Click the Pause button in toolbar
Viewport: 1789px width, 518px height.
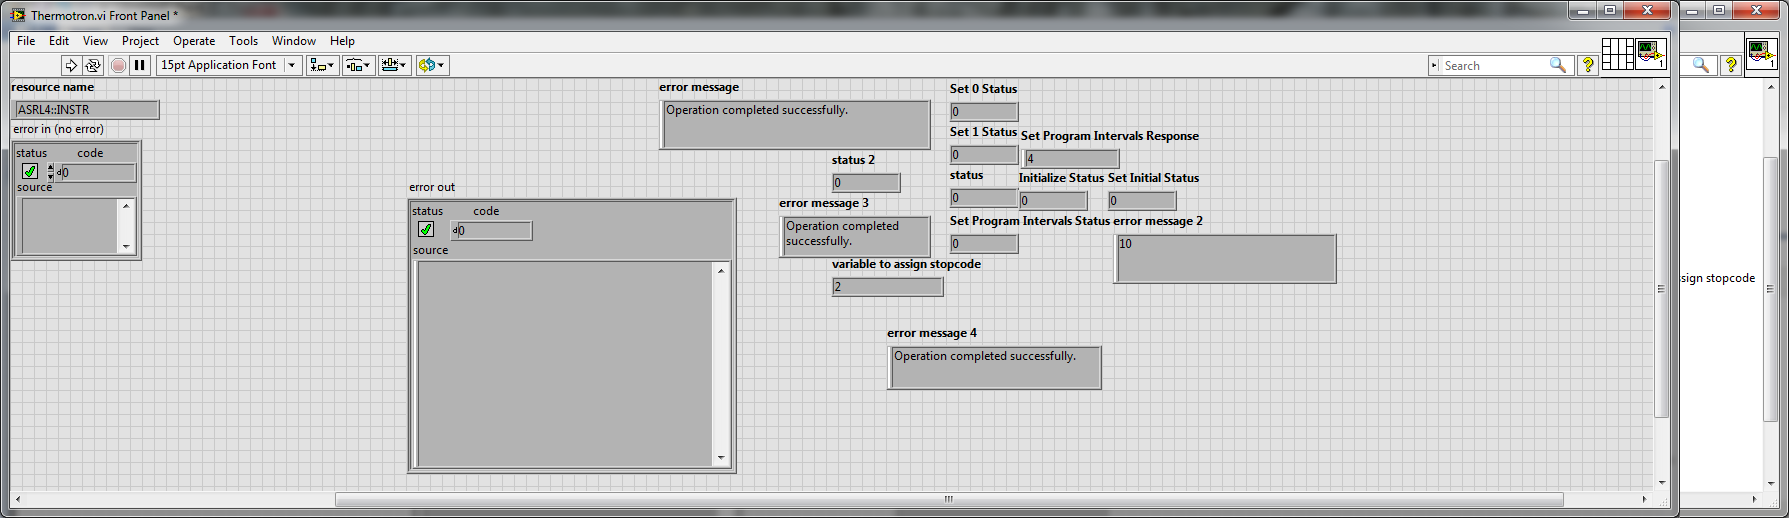[x=140, y=65]
